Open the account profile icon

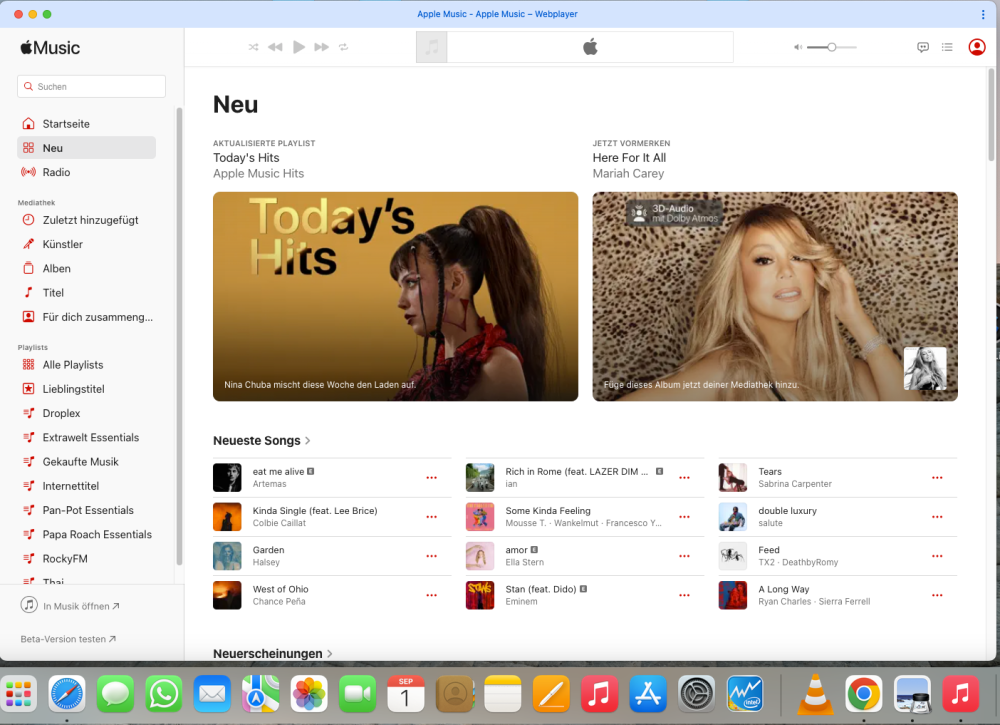[976, 47]
